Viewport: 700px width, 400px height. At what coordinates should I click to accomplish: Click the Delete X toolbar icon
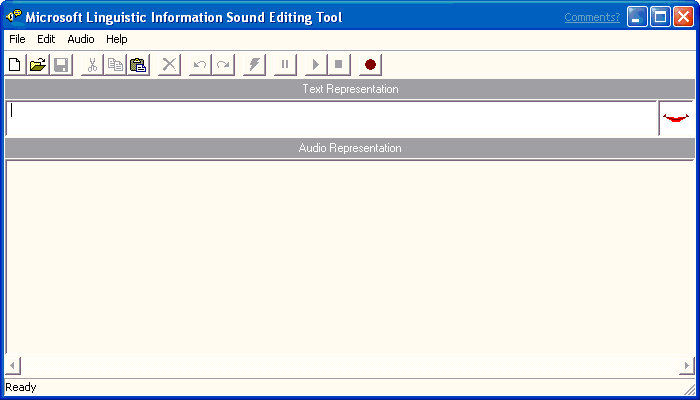[169, 65]
